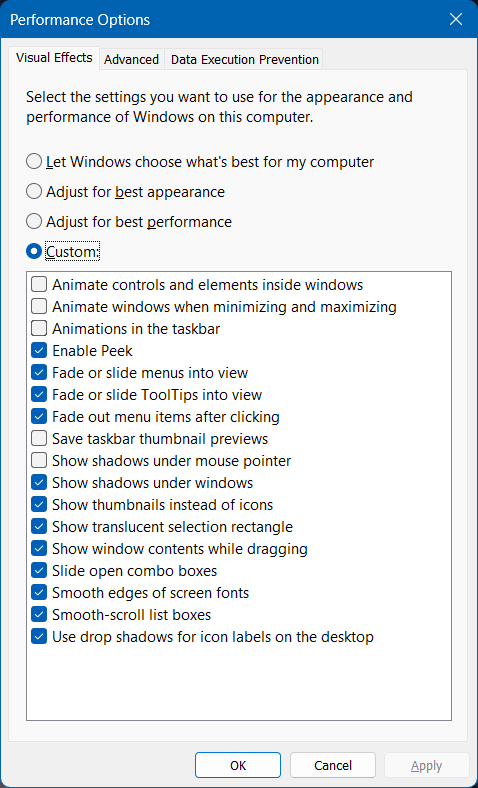Viewport: 478px width, 788px height.
Task: Uncheck Show window contents while dragging
Action: click(x=39, y=548)
